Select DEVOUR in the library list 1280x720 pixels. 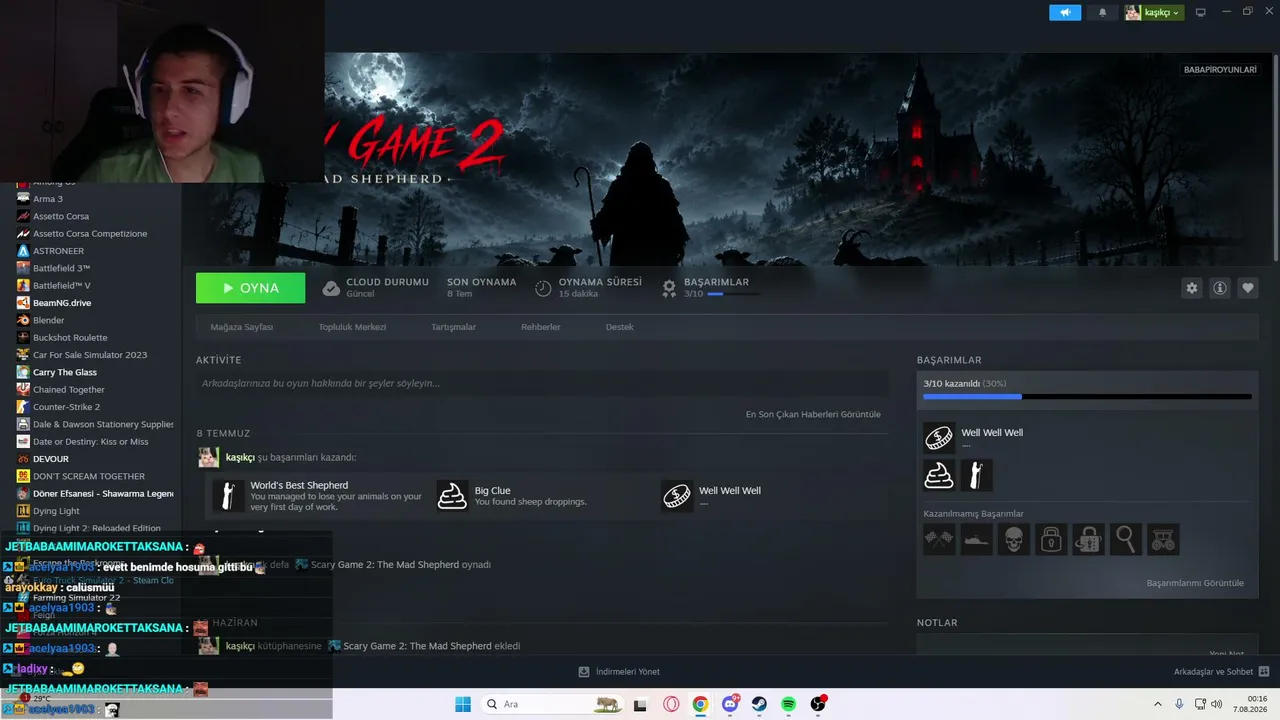click(51, 459)
